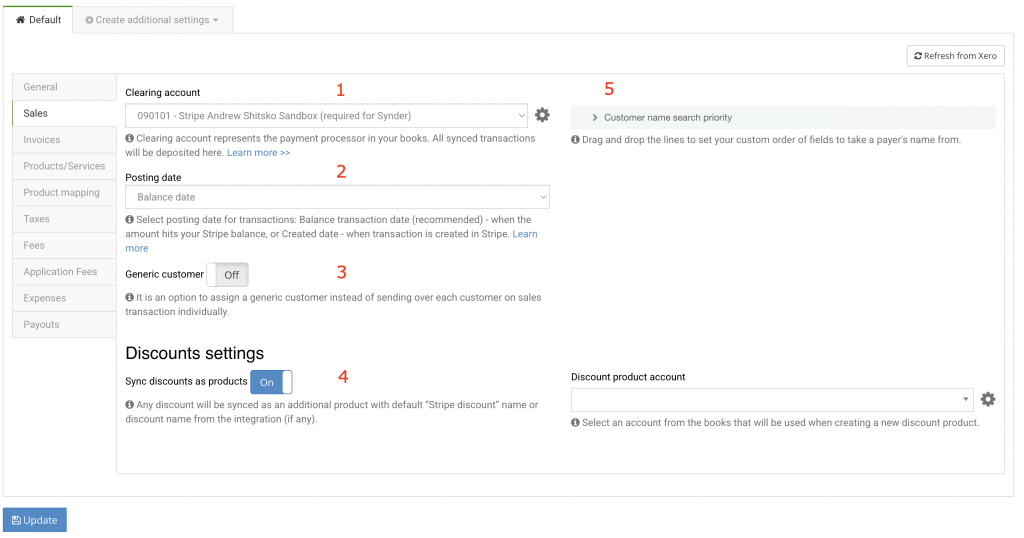Open Create additional settings tab menu
This screenshot has height=538, width=1024.
coord(152,20)
